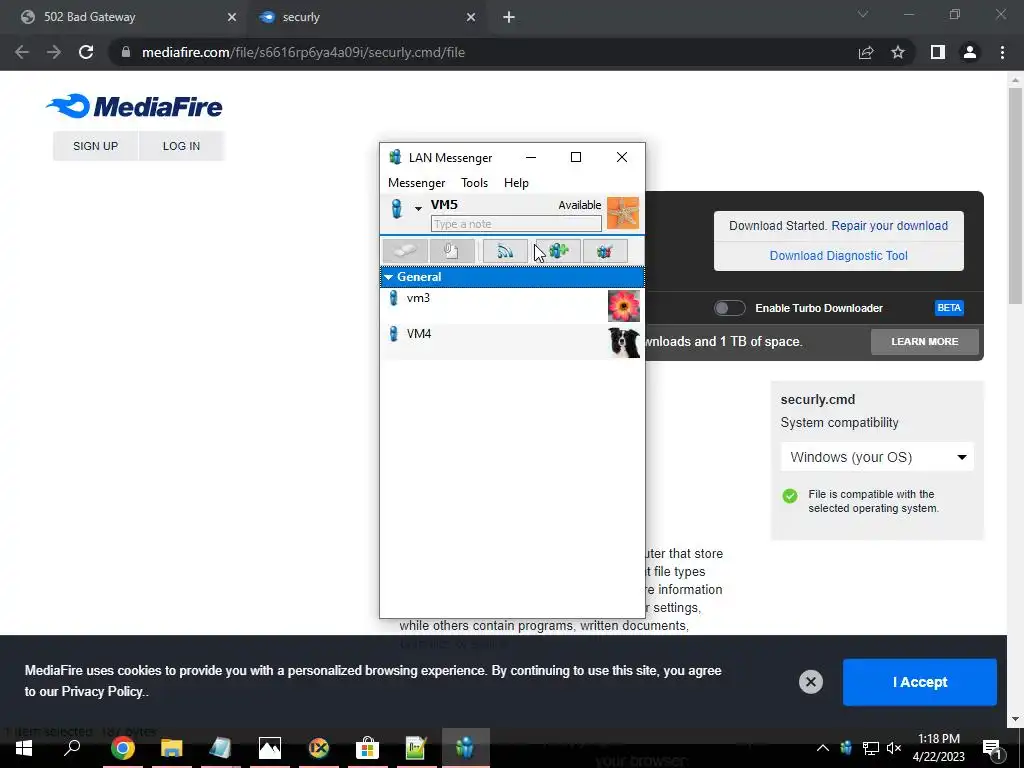Open File Explorer from the taskbar
The width and height of the screenshot is (1024, 768).
click(x=171, y=748)
